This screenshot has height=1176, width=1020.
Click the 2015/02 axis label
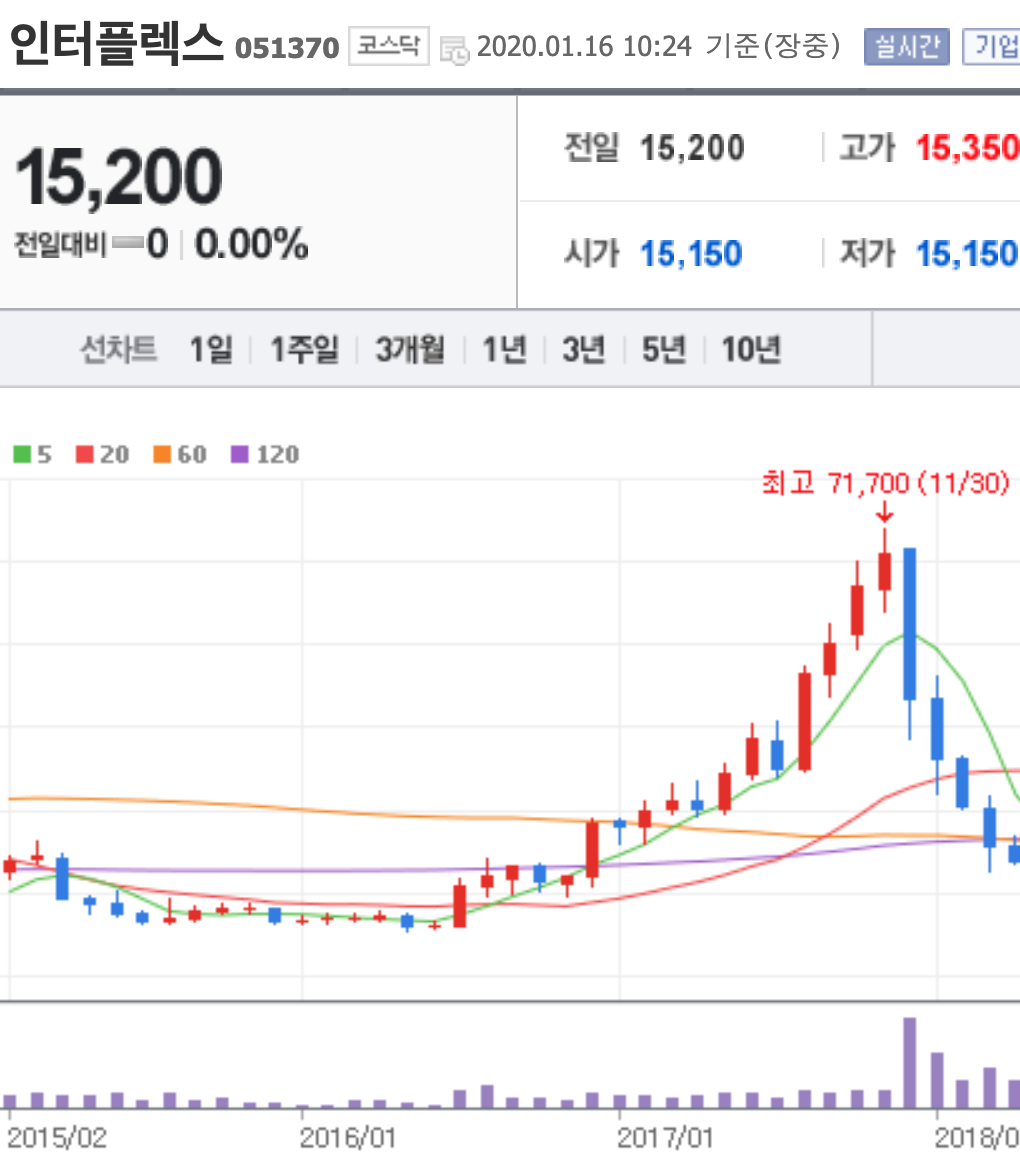(x=57, y=1138)
